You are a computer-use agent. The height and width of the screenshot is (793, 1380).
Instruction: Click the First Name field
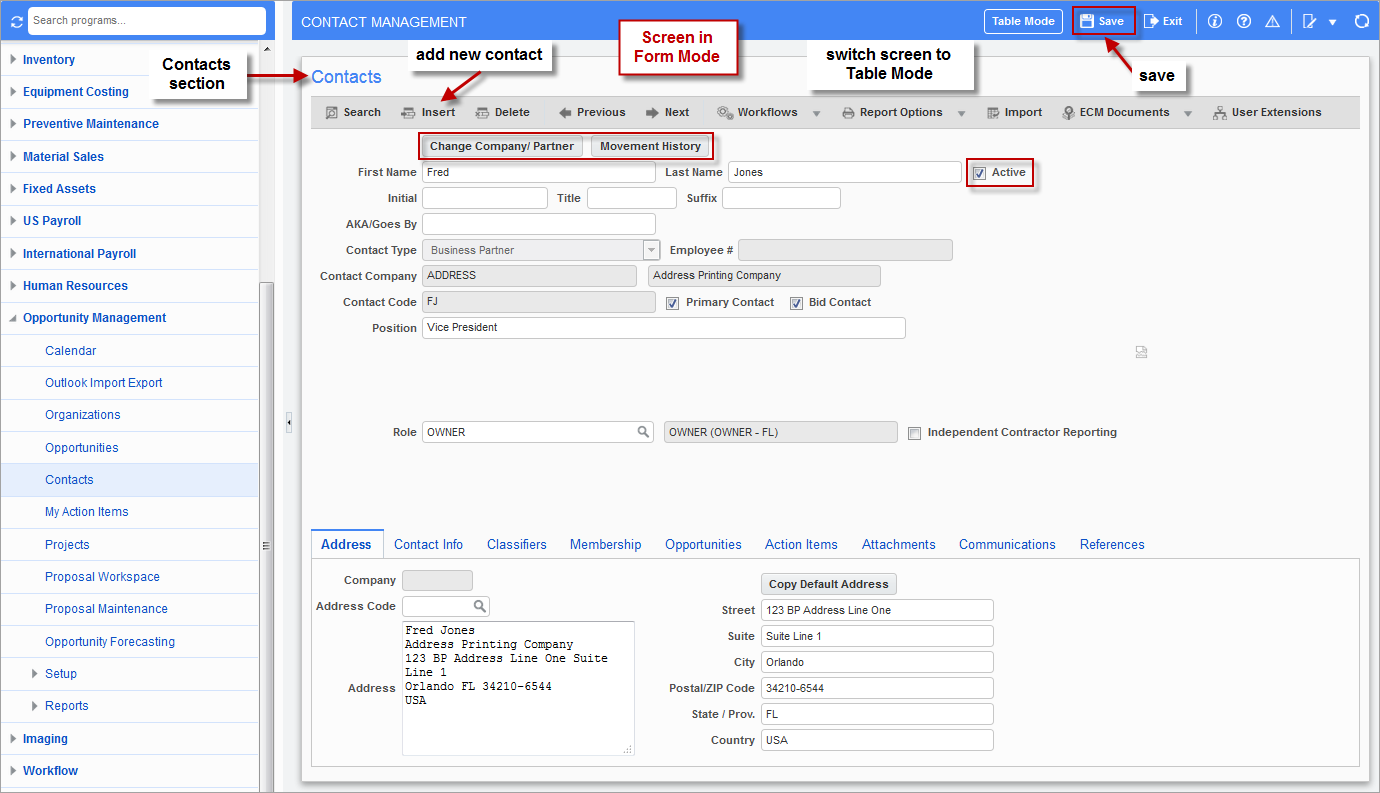[539, 172]
